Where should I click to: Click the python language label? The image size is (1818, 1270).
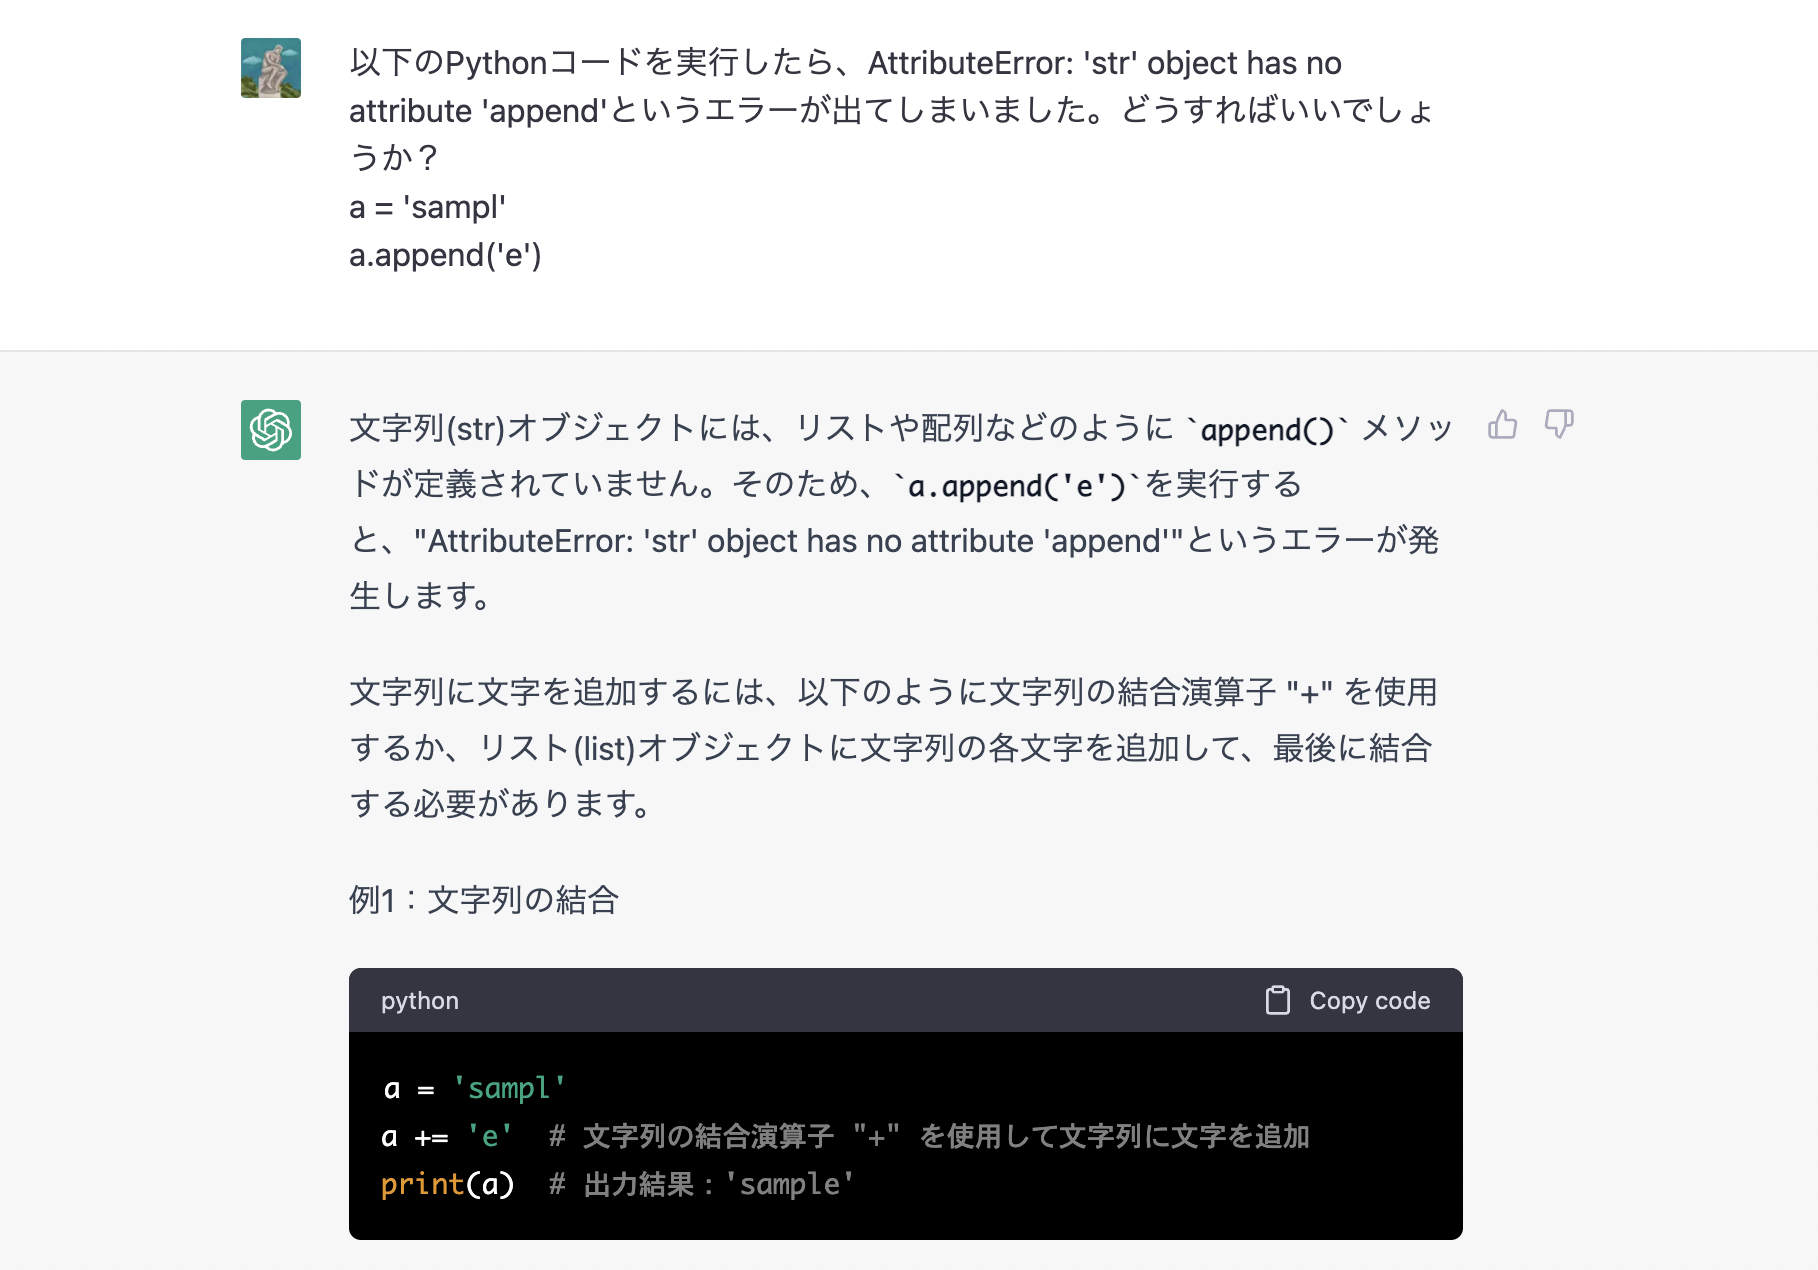[419, 1001]
